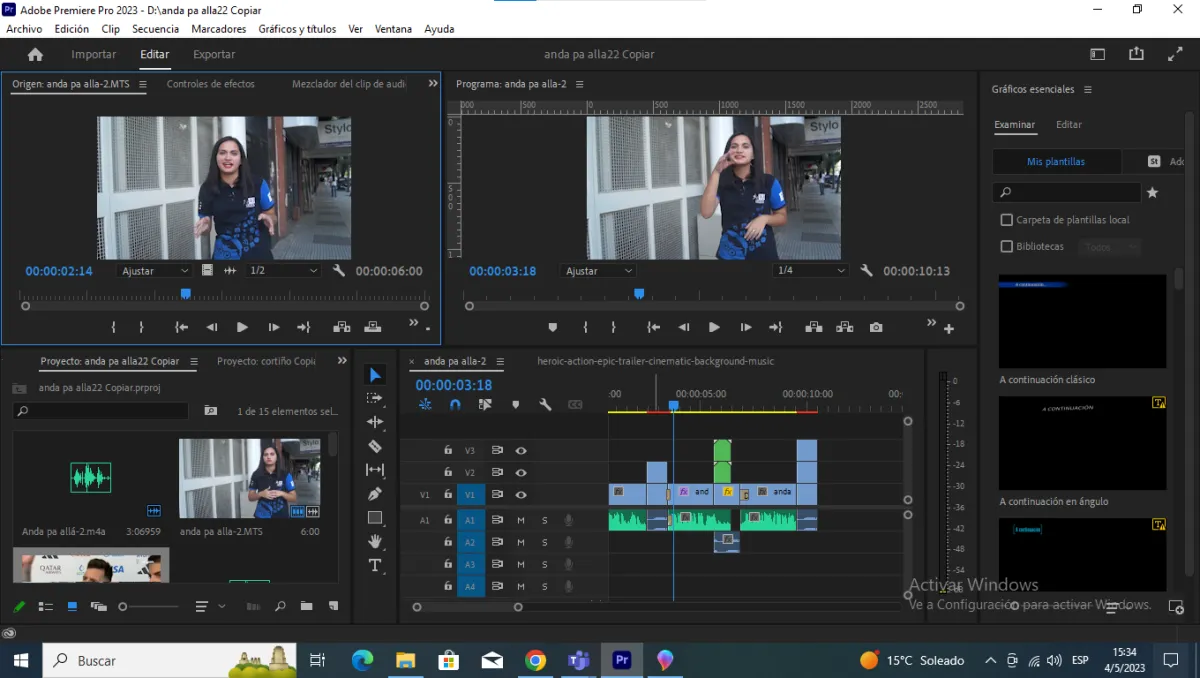
Task: Toggle lock on track V3
Action: coord(448,451)
